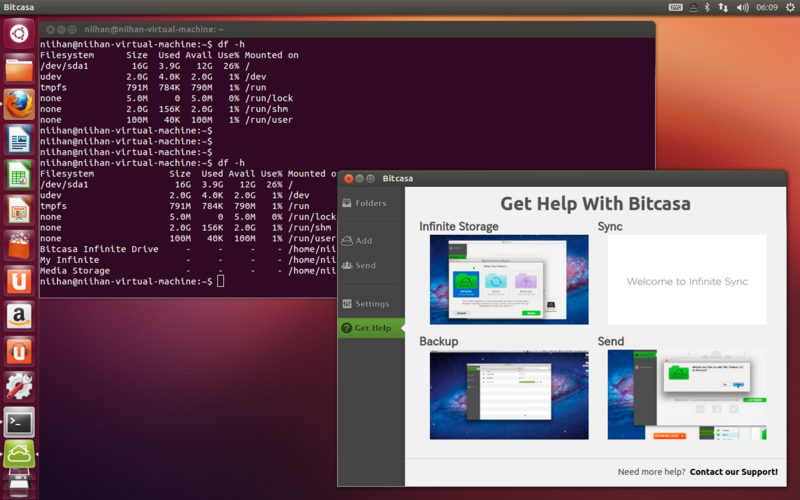This screenshot has width=800, height=500.
Task: Open the Add section label in Bitcasa
Action: click(x=364, y=241)
